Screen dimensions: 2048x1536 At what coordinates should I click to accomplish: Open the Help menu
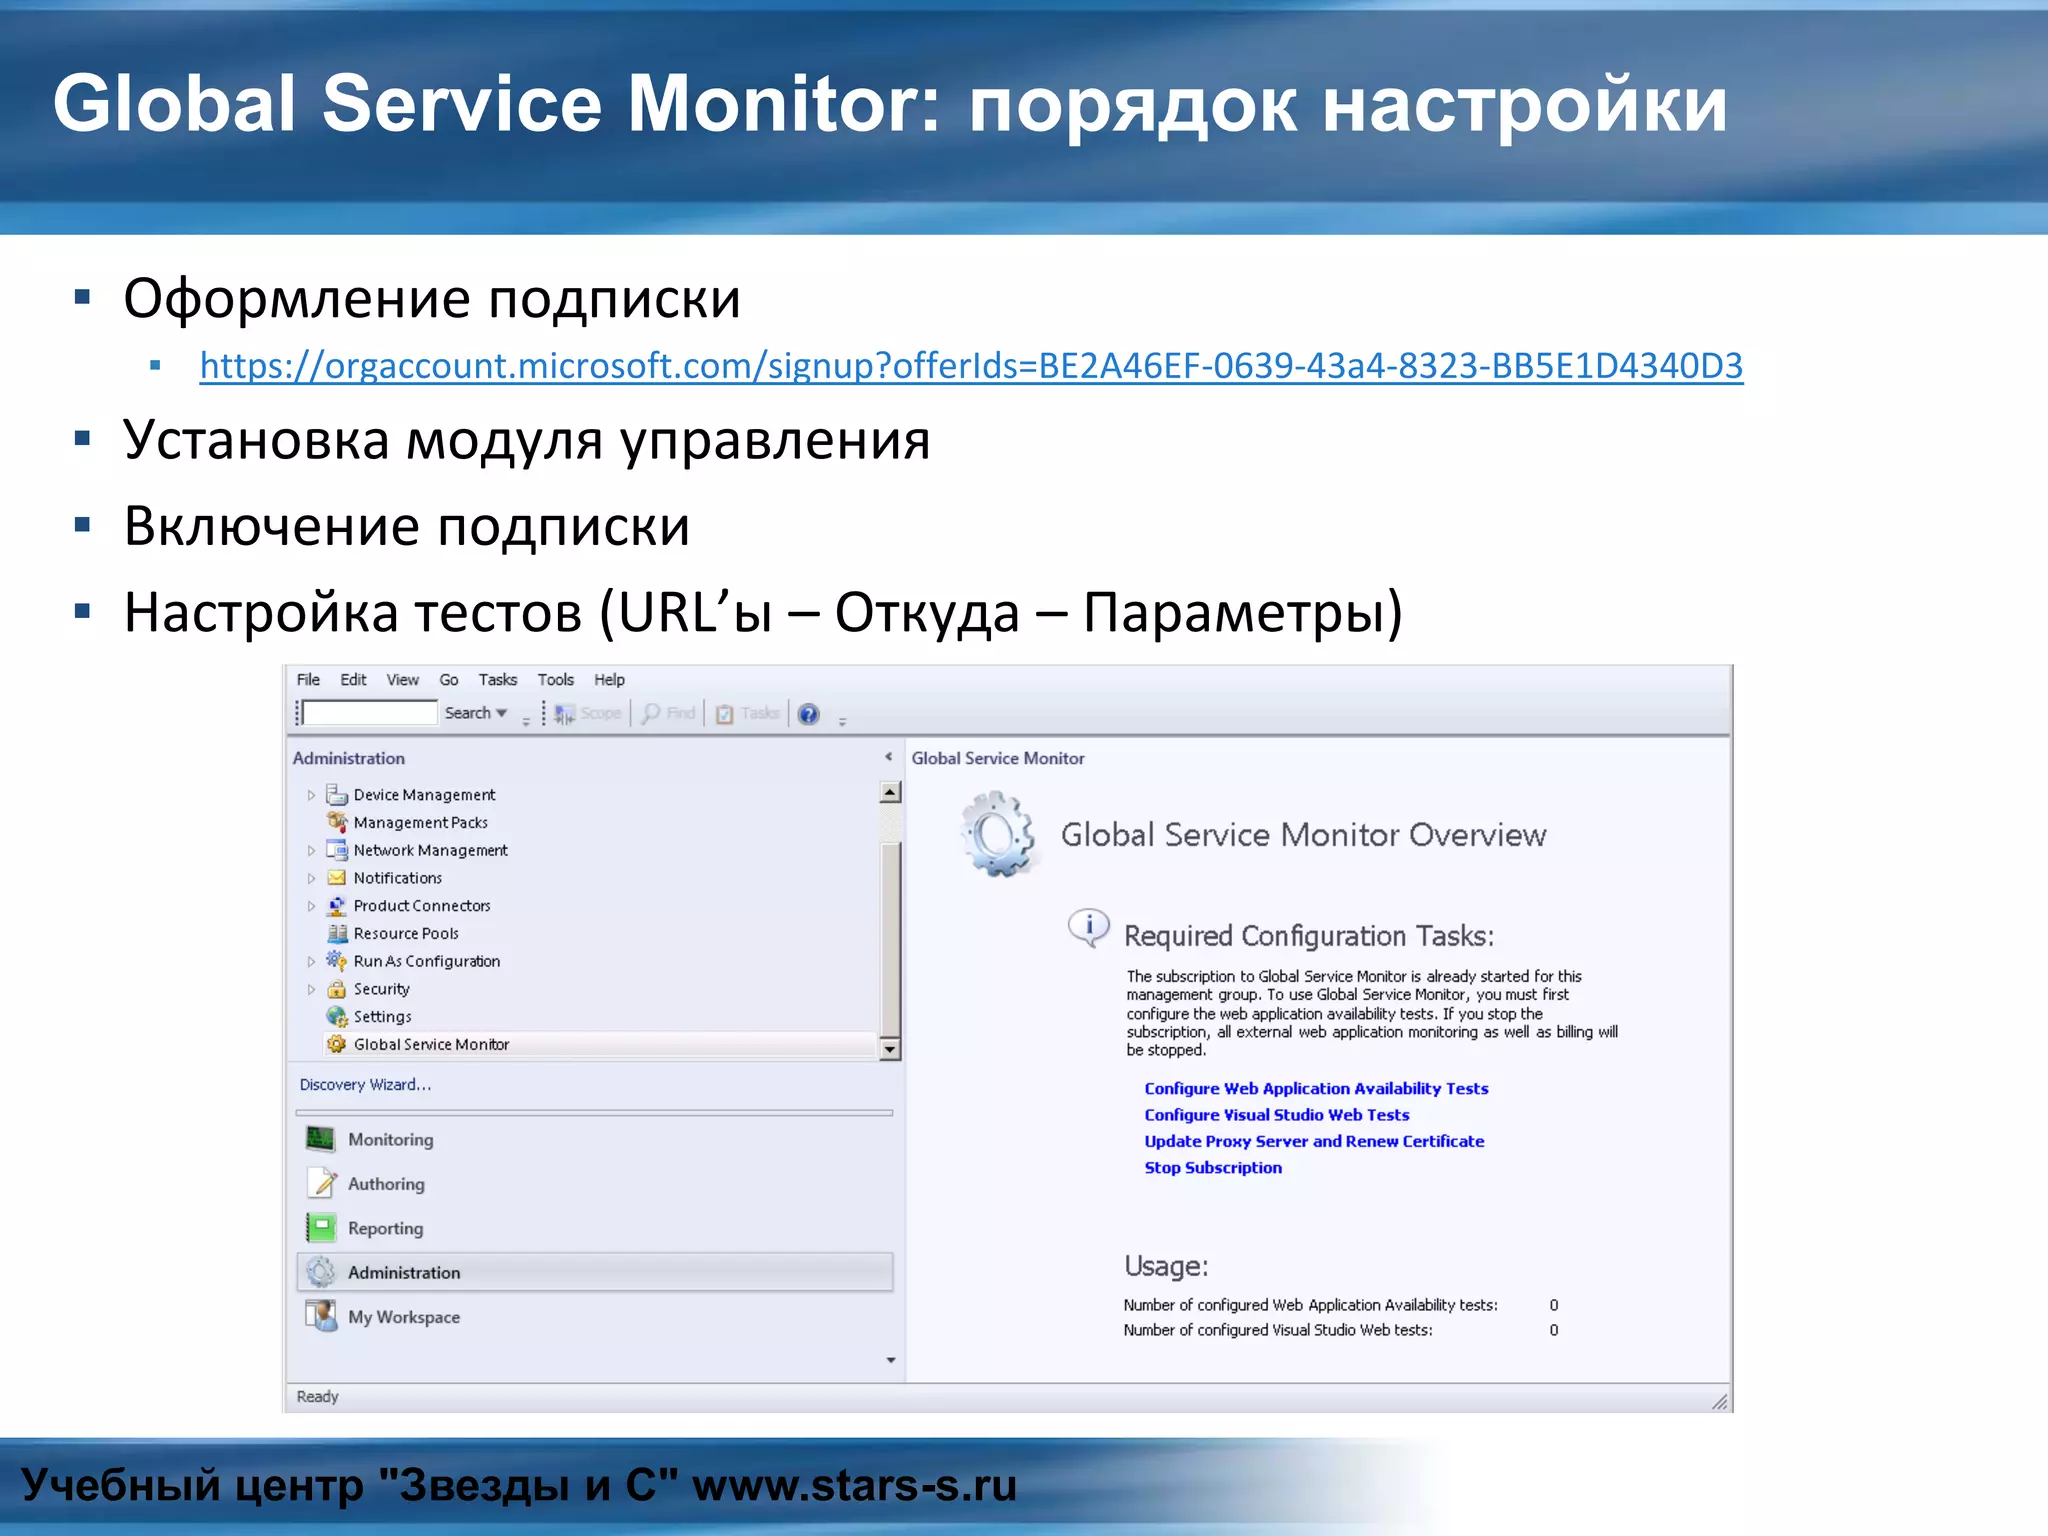(x=609, y=680)
